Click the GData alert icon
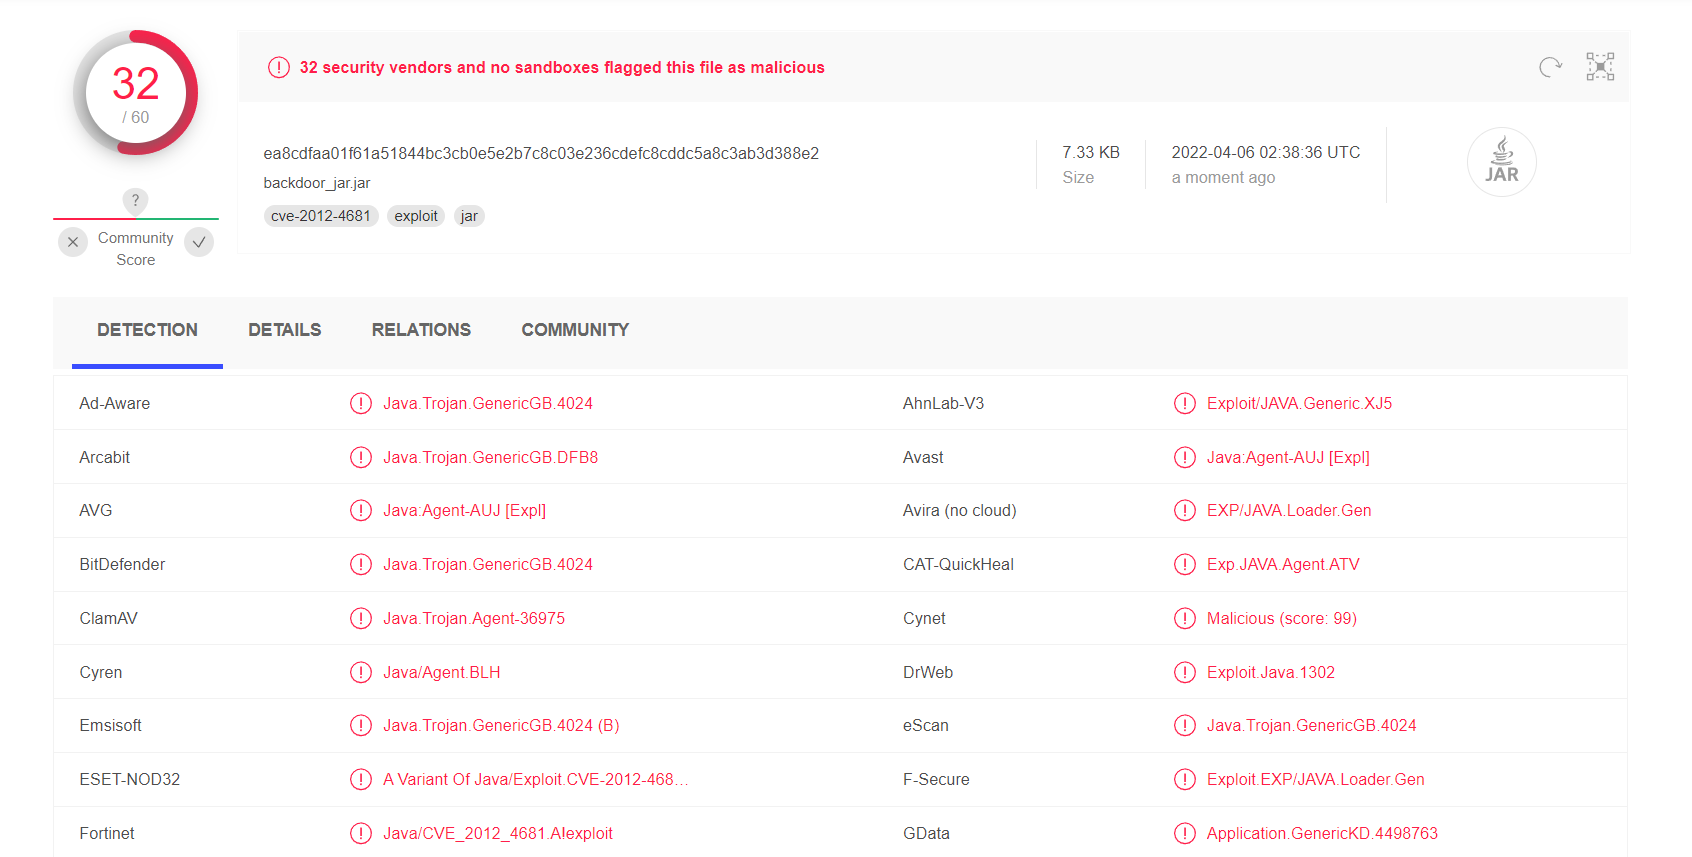This screenshot has height=857, width=1692. click(1185, 833)
